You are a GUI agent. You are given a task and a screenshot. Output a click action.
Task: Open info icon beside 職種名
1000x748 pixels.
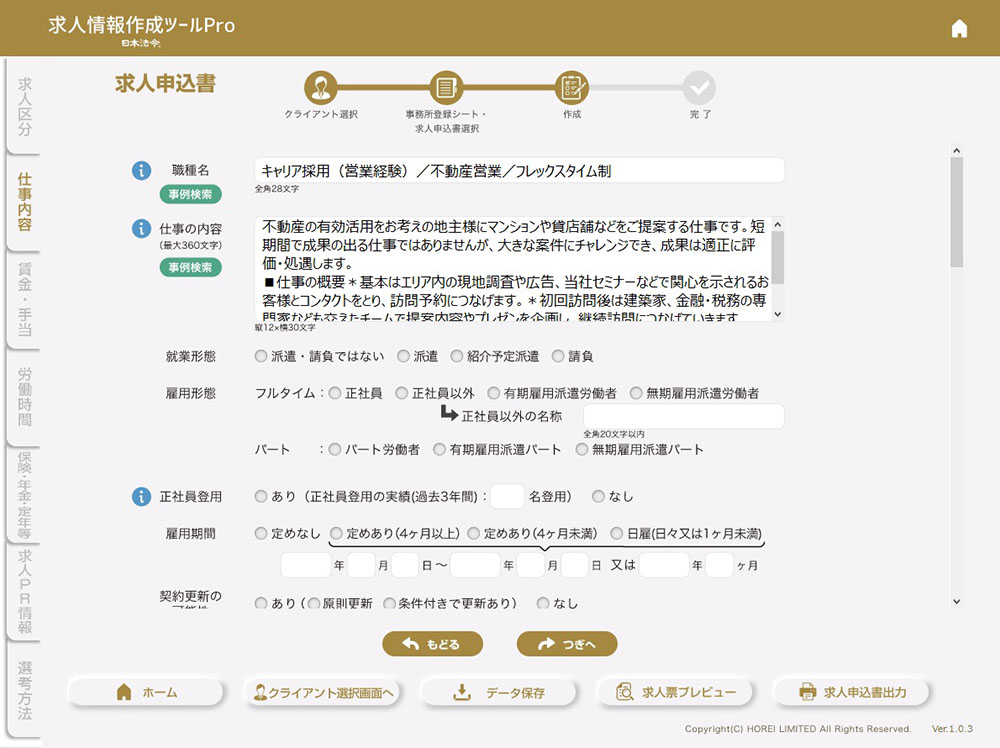pos(141,170)
